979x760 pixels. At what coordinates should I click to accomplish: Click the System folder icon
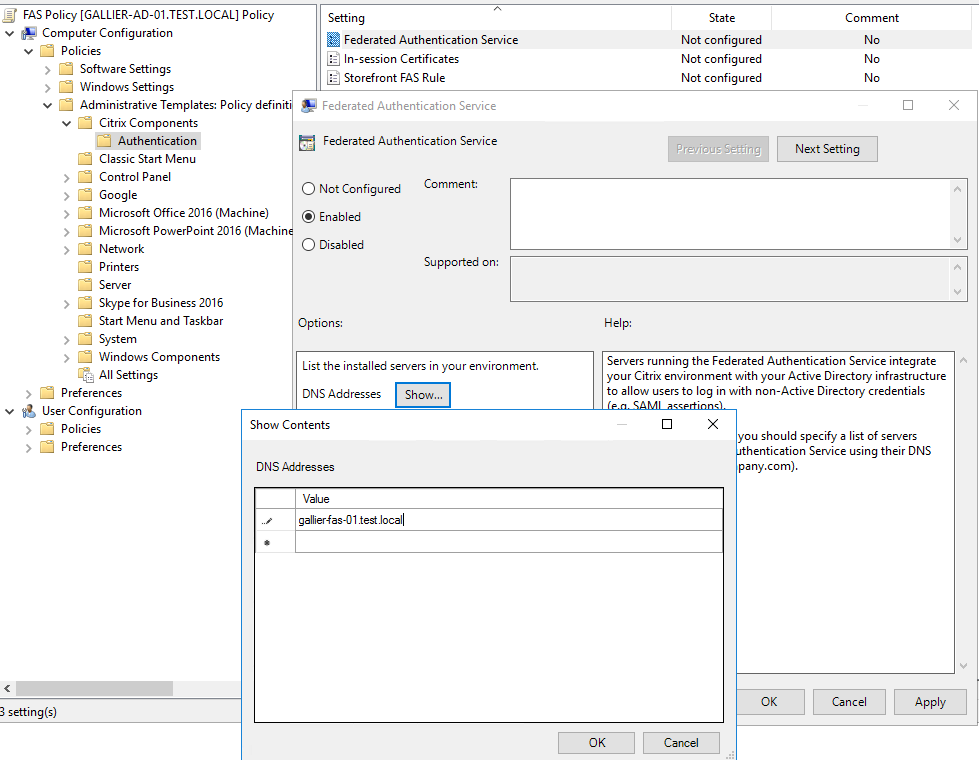click(86, 338)
